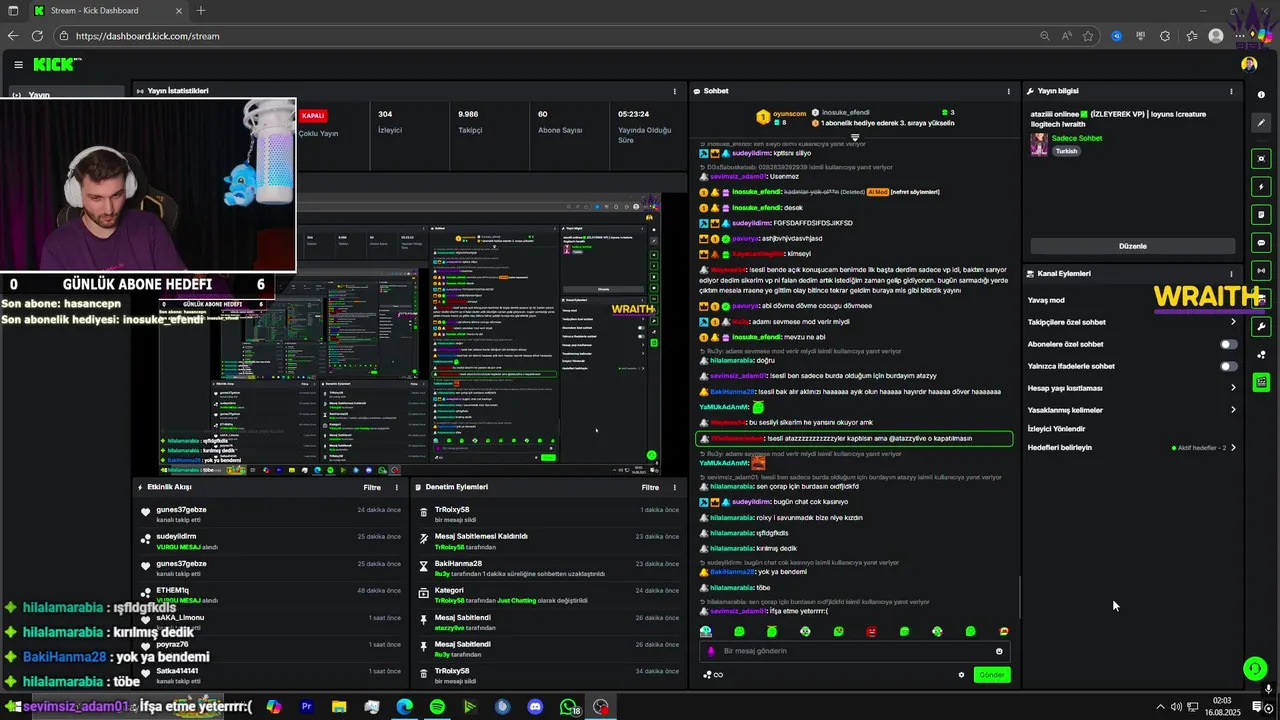This screenshot has width=1280, height=720.
Task: Launch Premiere Pro from the taskbar
Action: point(307,707)
